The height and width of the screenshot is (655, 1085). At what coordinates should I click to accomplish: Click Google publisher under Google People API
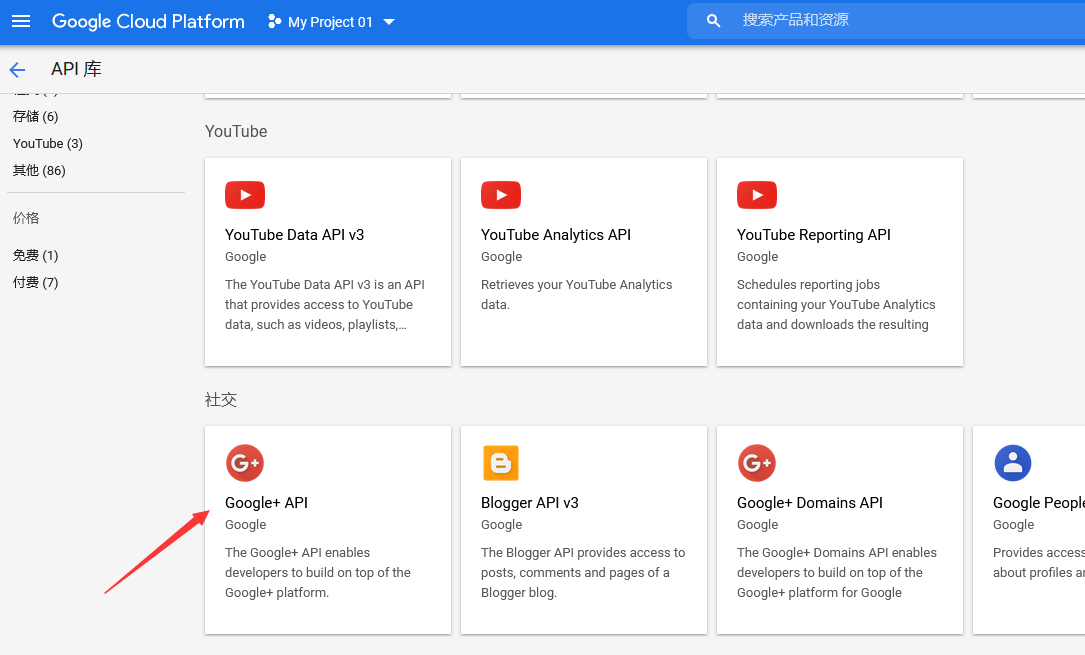coord(1014,524)
